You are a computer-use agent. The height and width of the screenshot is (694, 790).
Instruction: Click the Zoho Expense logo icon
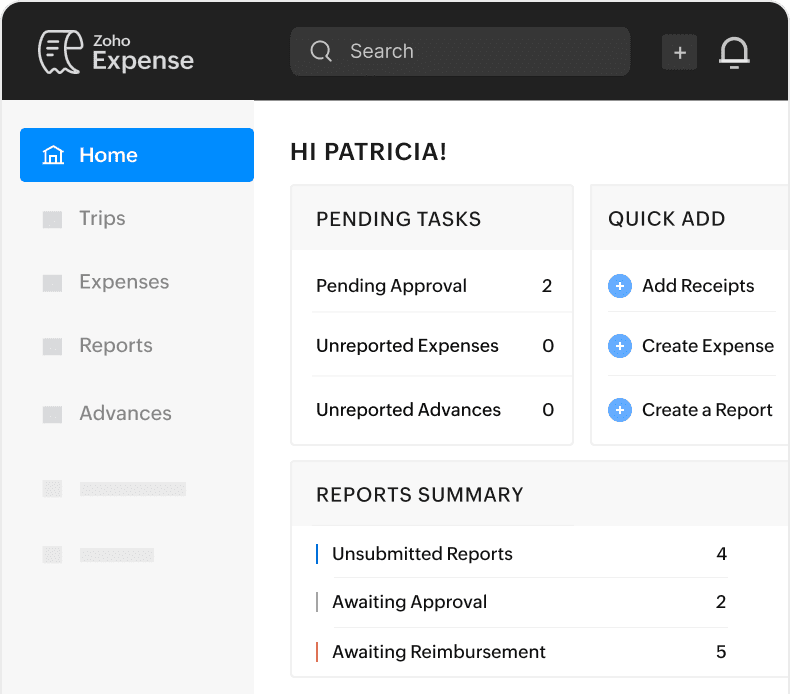click(60, 51)
